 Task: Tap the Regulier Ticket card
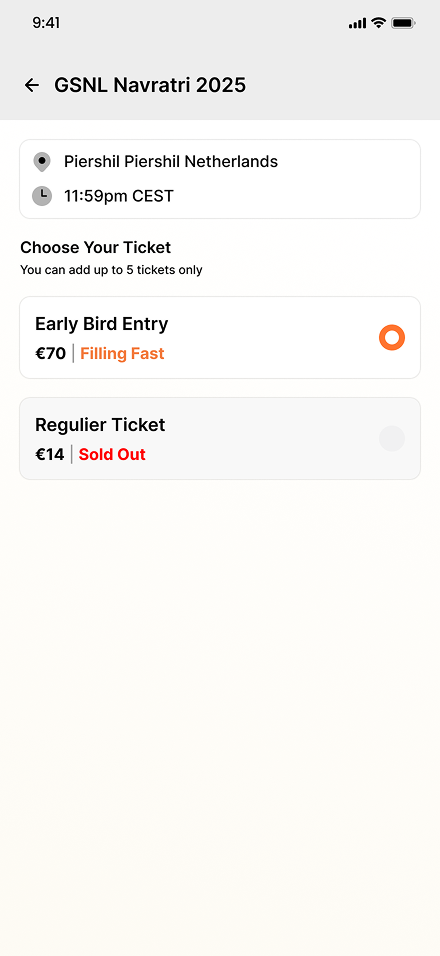click(220, 438)
